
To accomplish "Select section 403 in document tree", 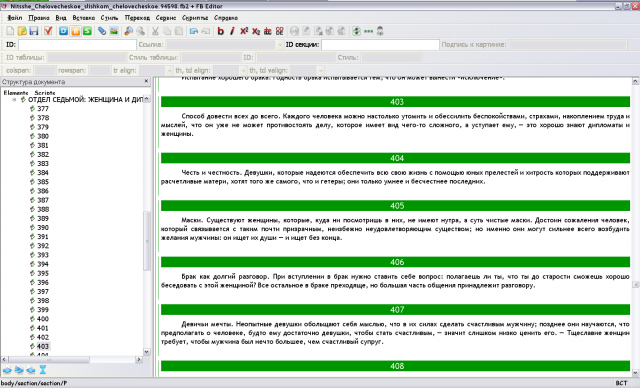I will tap(43, 346).
